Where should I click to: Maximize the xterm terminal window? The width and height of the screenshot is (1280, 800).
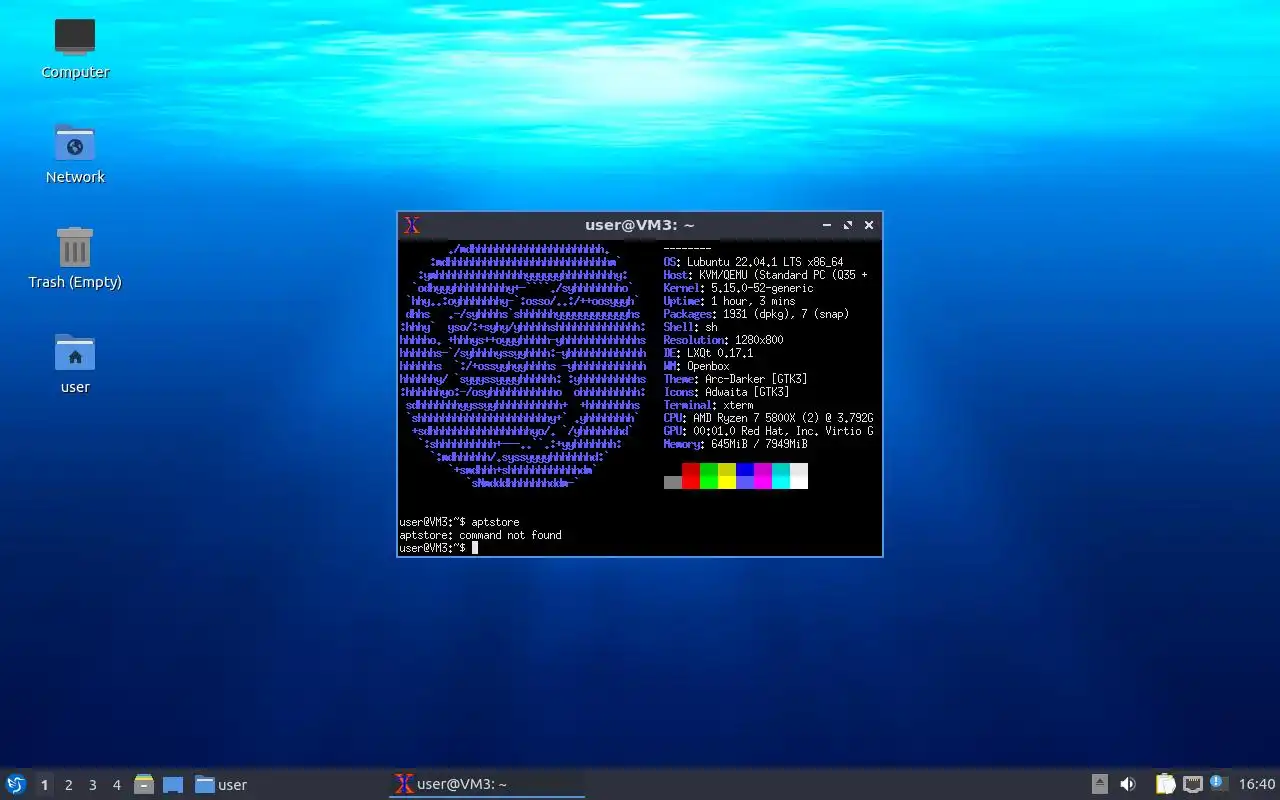tap(848, 225)
